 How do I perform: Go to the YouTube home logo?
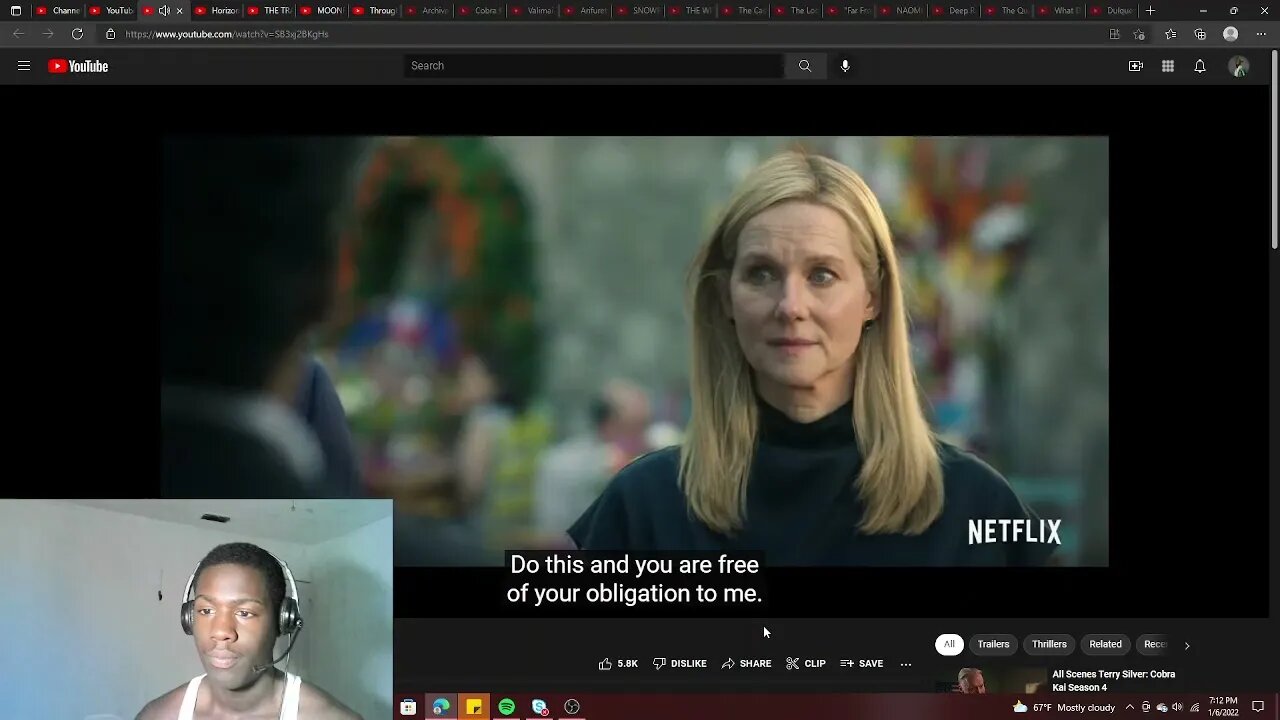point(78,66)
